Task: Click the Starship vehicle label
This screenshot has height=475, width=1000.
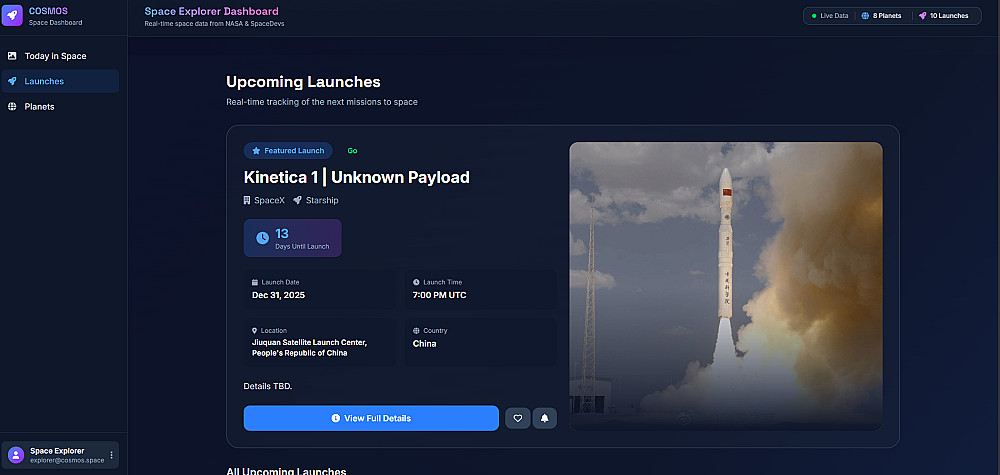Action: click(322, 201)
